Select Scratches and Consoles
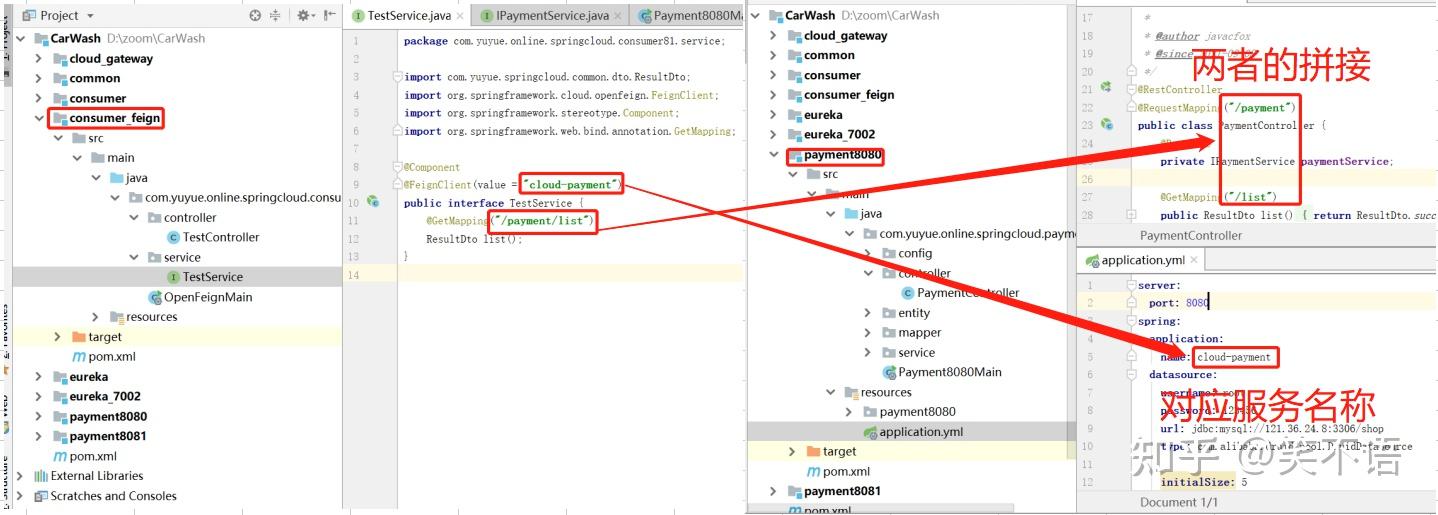1438x515 pixels. (113, 496)
